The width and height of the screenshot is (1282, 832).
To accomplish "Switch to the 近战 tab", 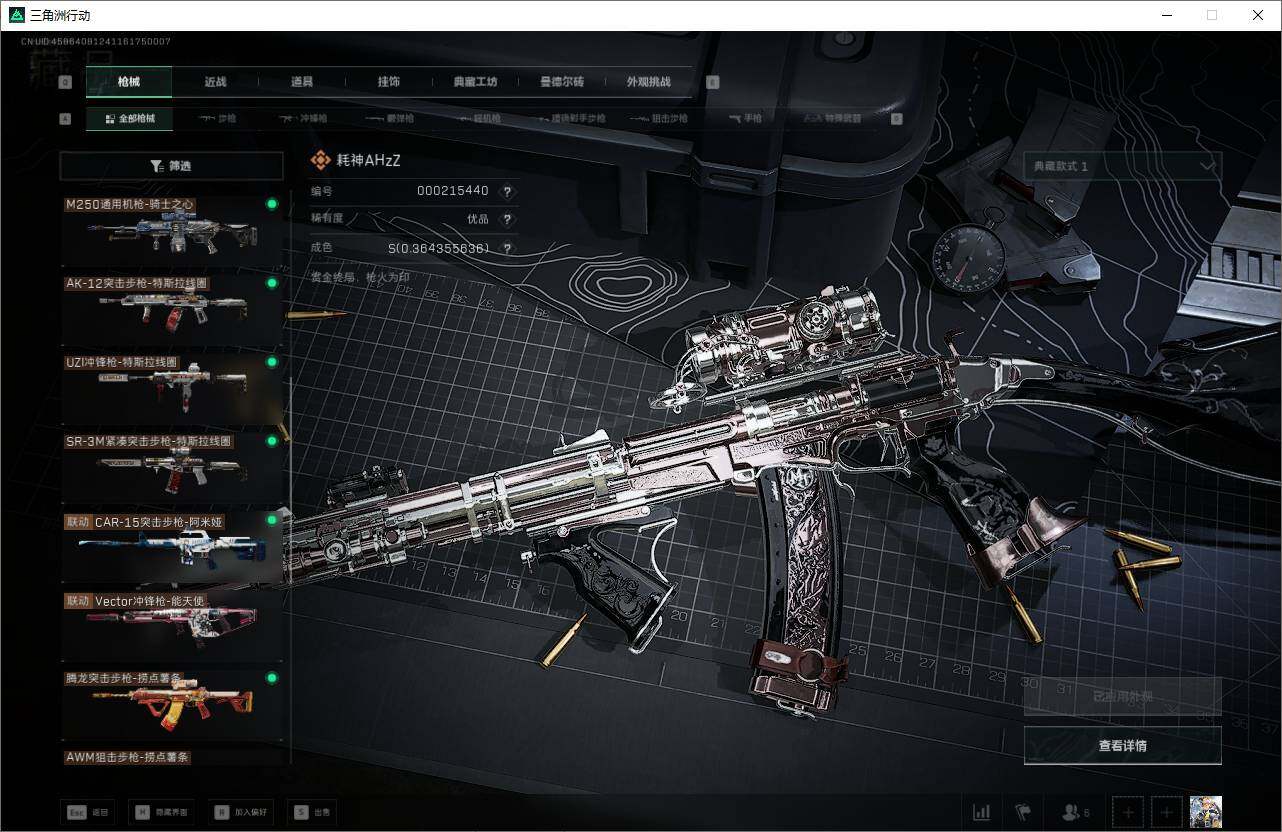I will click(215, 82).
